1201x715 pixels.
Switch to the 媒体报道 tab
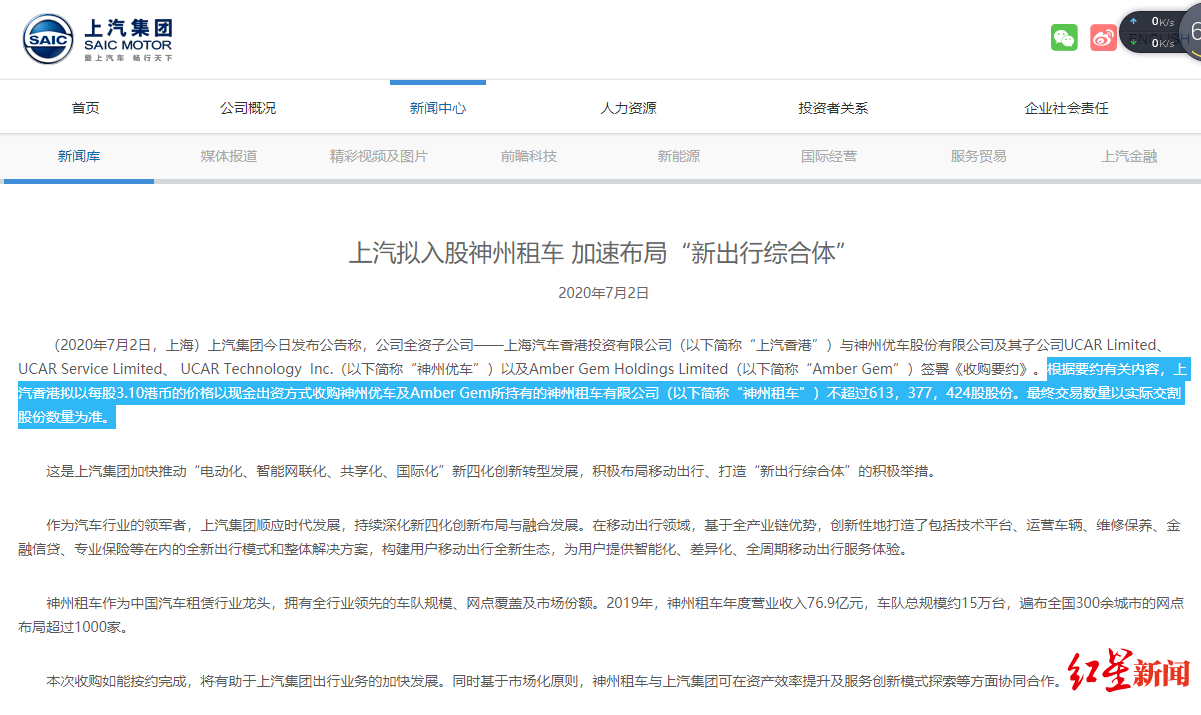point(229,156)
